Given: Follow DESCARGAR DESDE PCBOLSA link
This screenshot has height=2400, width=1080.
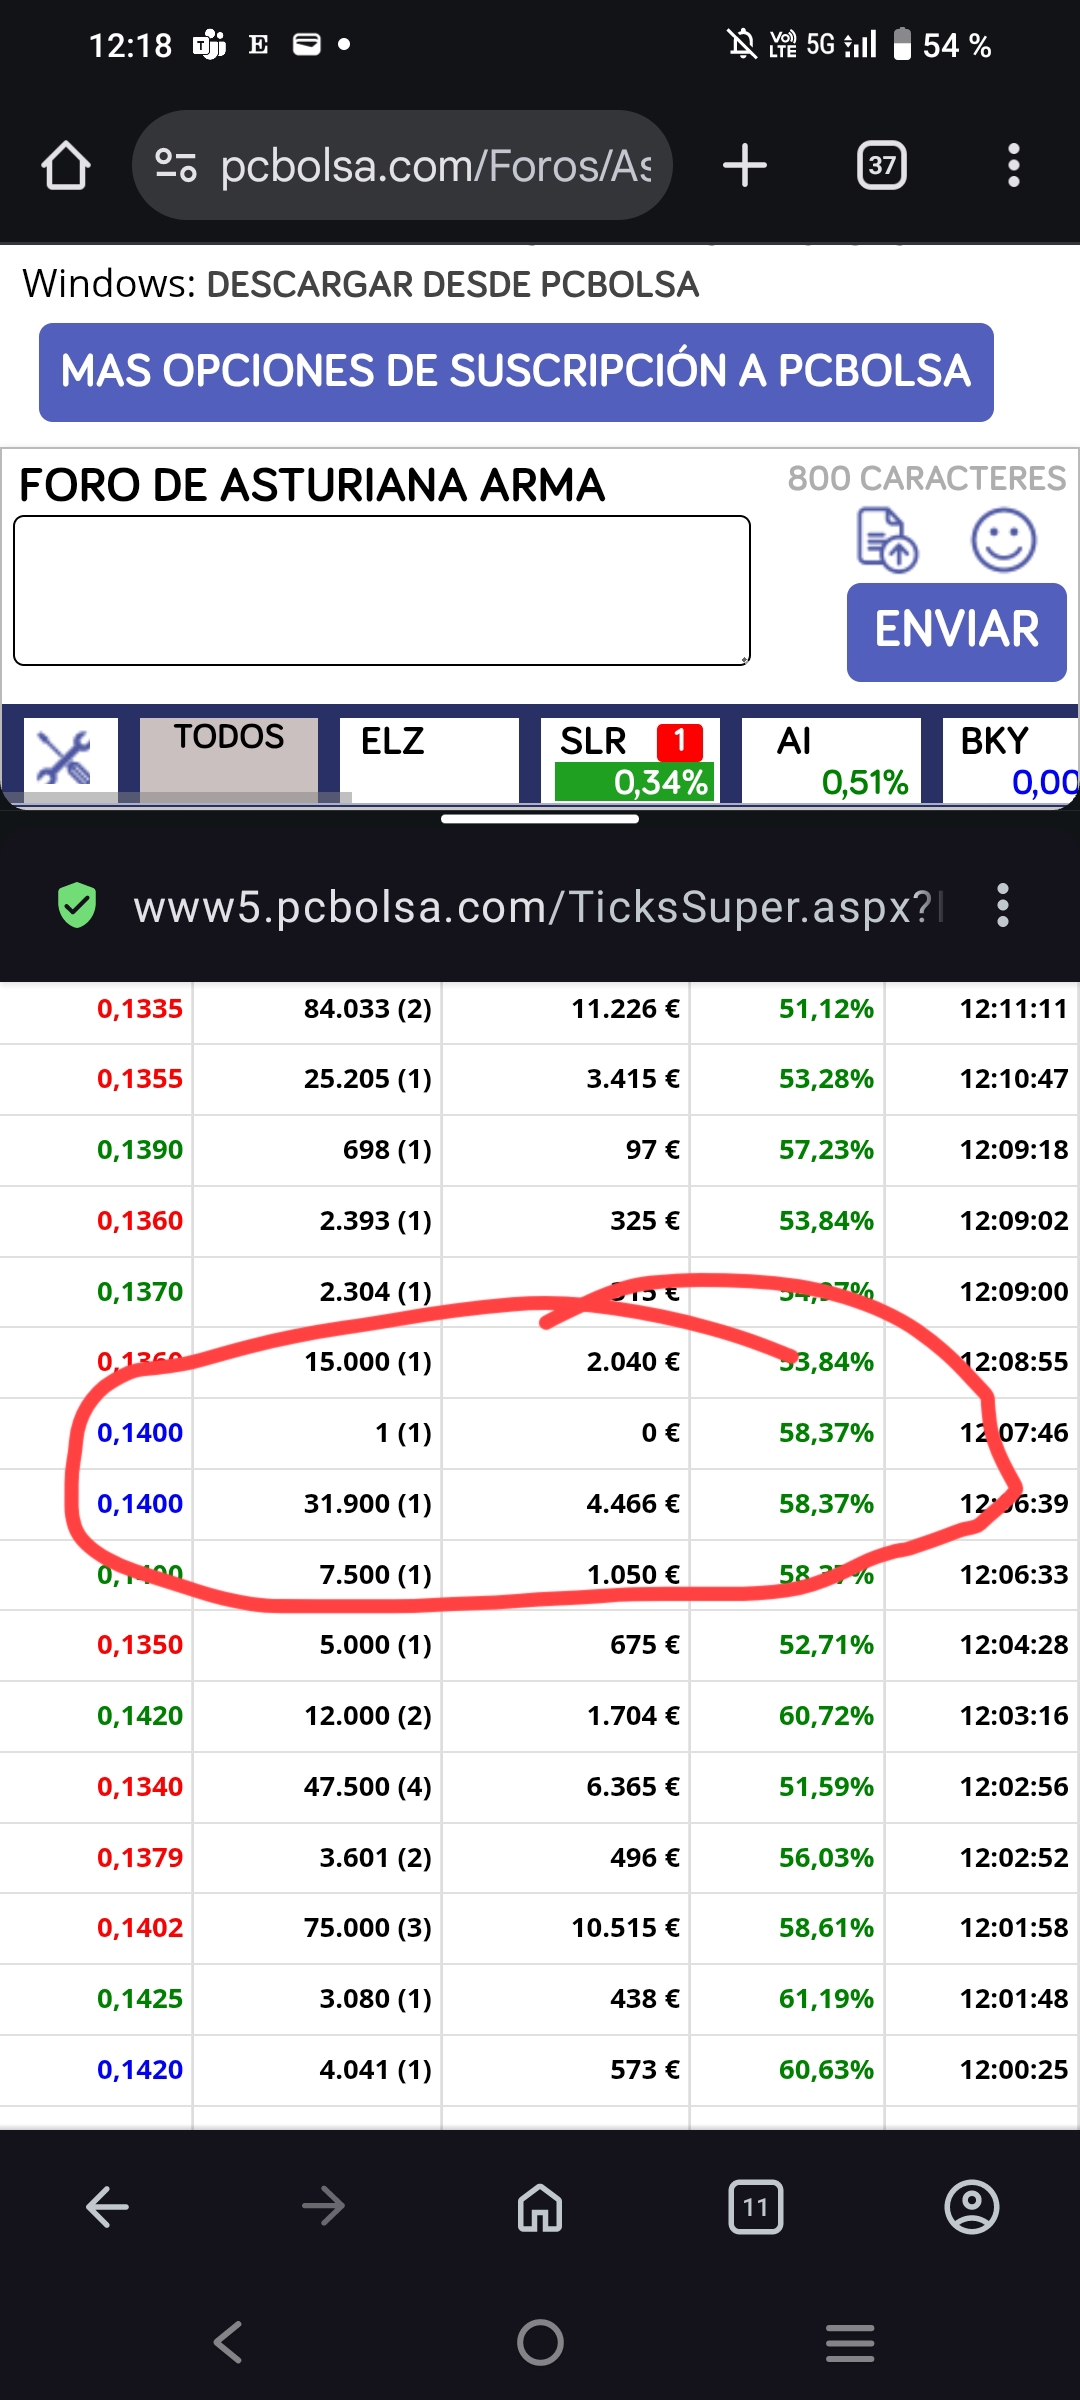Looking at the screenshot, I should pyautogui.click(x=452, y=284).
